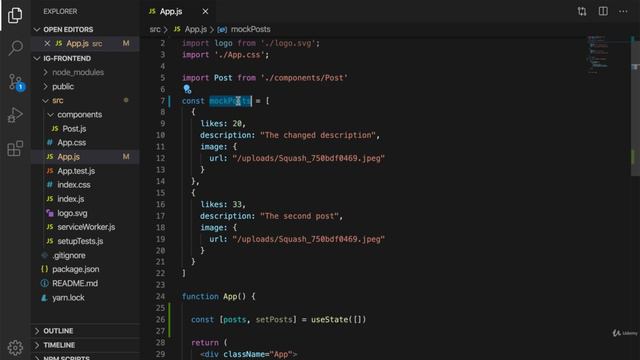640x360 pixels.
Task: Click the lightbulb code action icon
Action: (187, 89)
